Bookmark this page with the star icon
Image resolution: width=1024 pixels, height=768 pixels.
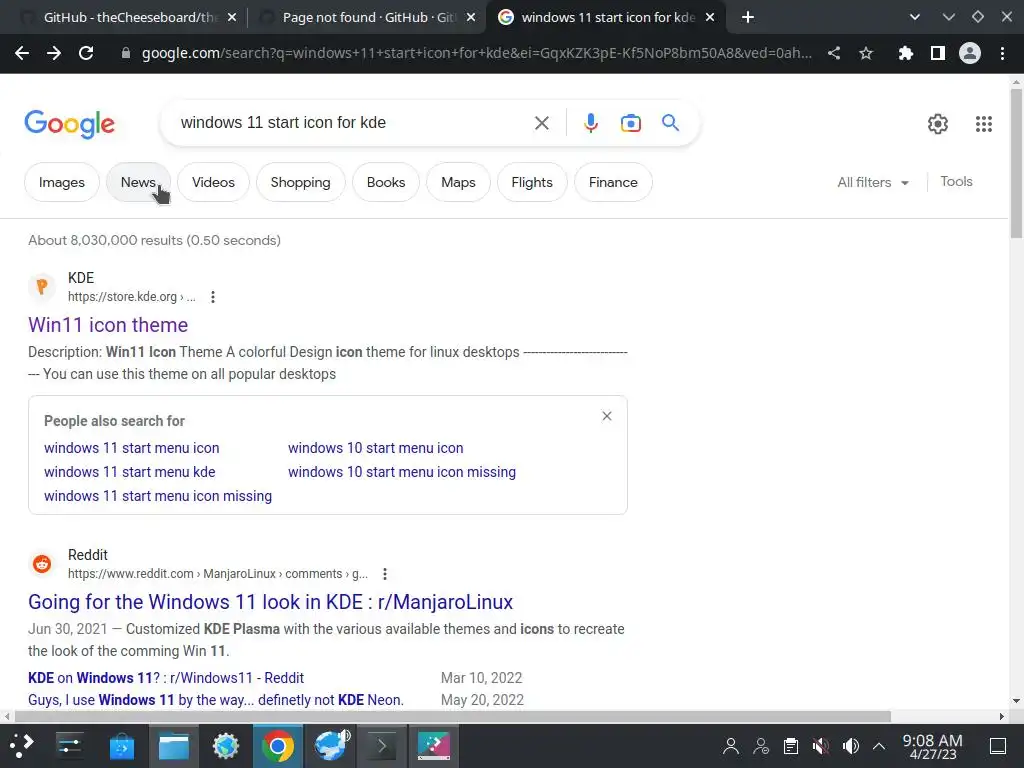(x=866, y=53)
